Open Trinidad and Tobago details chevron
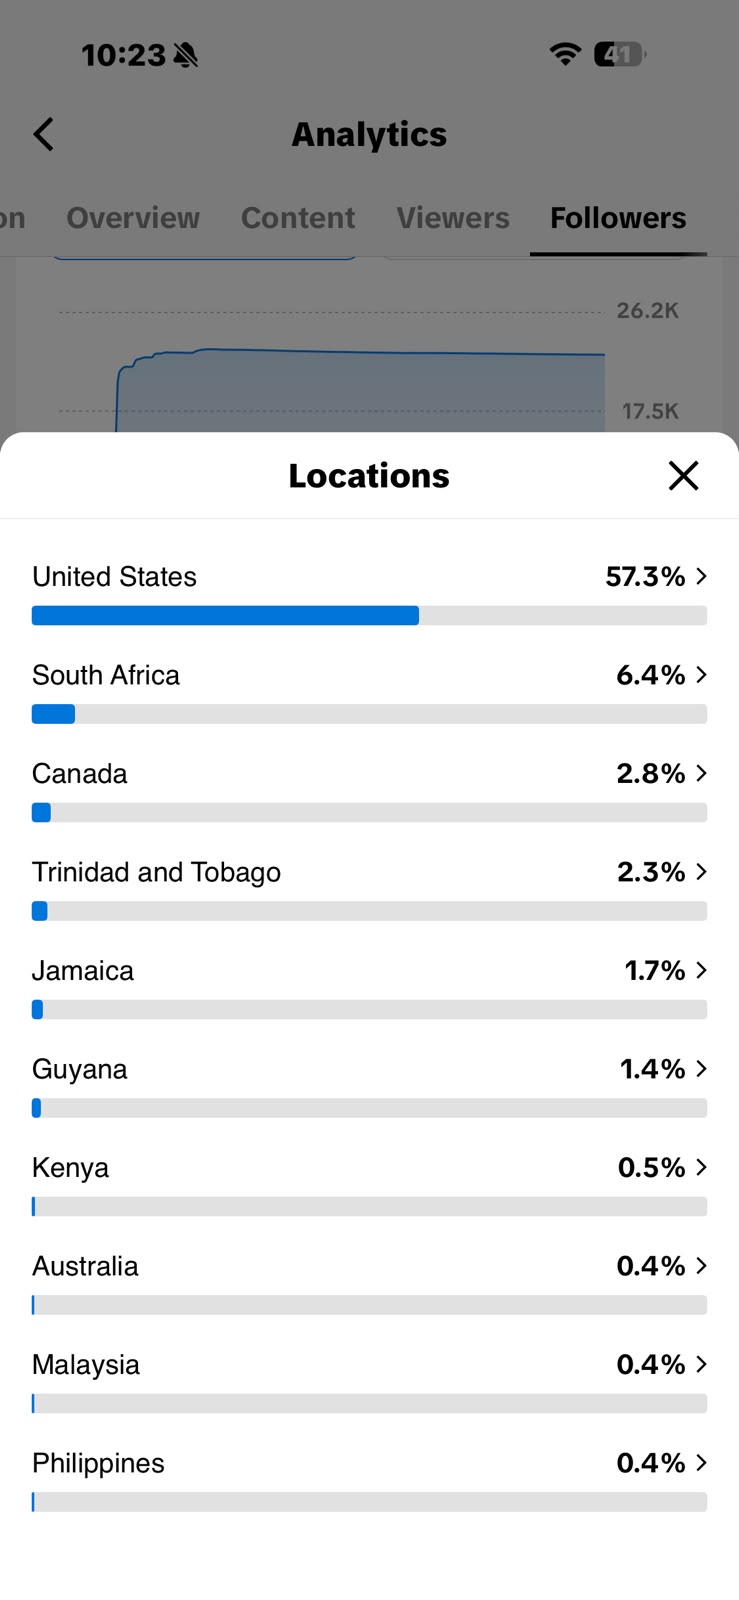The height and width of the screenshot is (1600, 739). click(x=701, y=872)
